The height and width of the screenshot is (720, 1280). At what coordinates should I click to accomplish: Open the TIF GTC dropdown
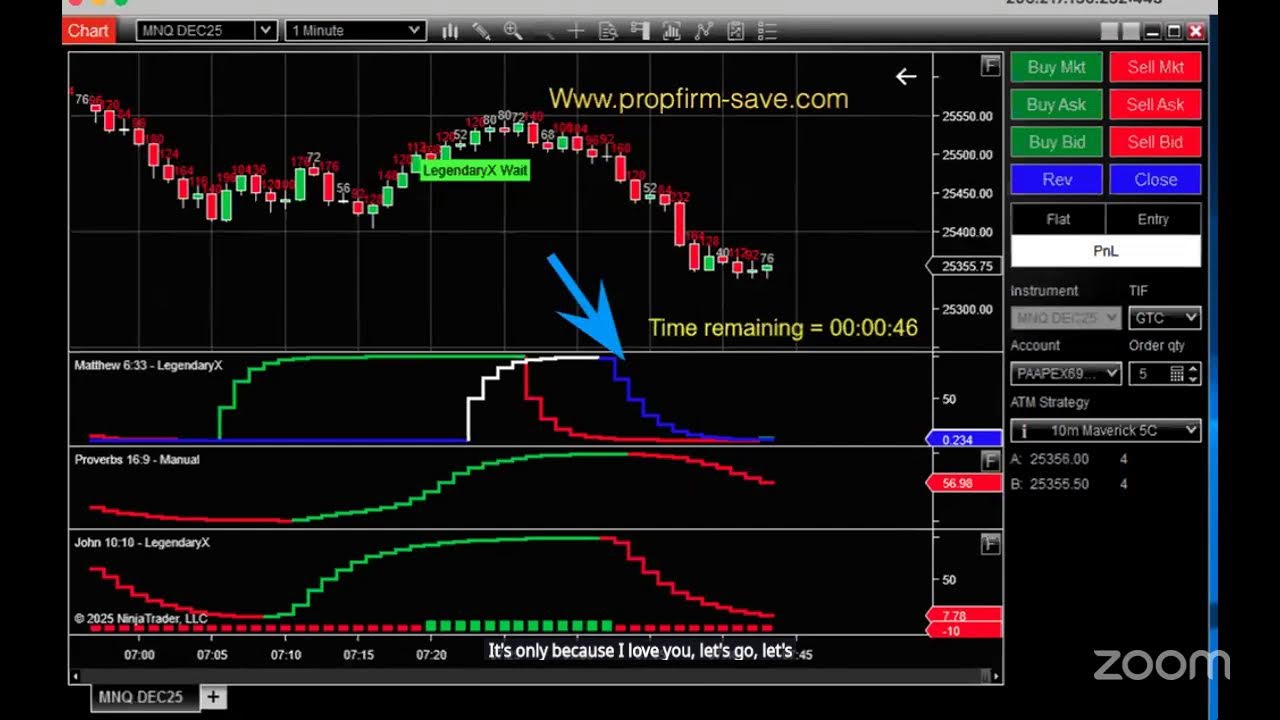(x=1164, y=318)
